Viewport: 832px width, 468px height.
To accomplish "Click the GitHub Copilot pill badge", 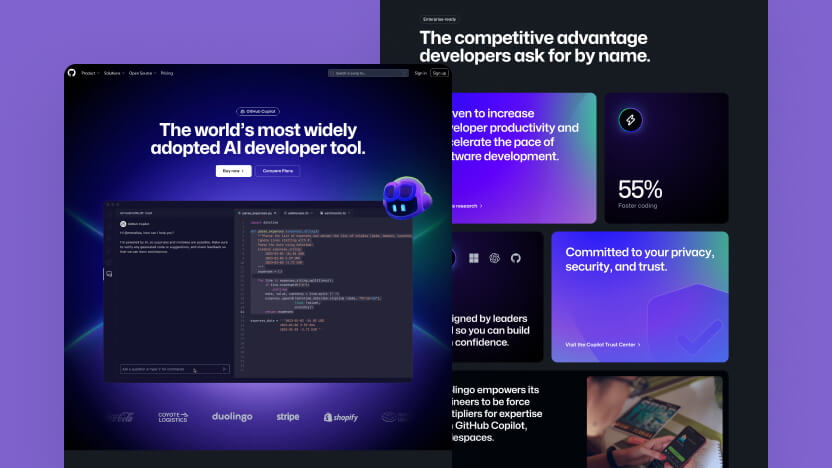I will [x=258, y=111].
